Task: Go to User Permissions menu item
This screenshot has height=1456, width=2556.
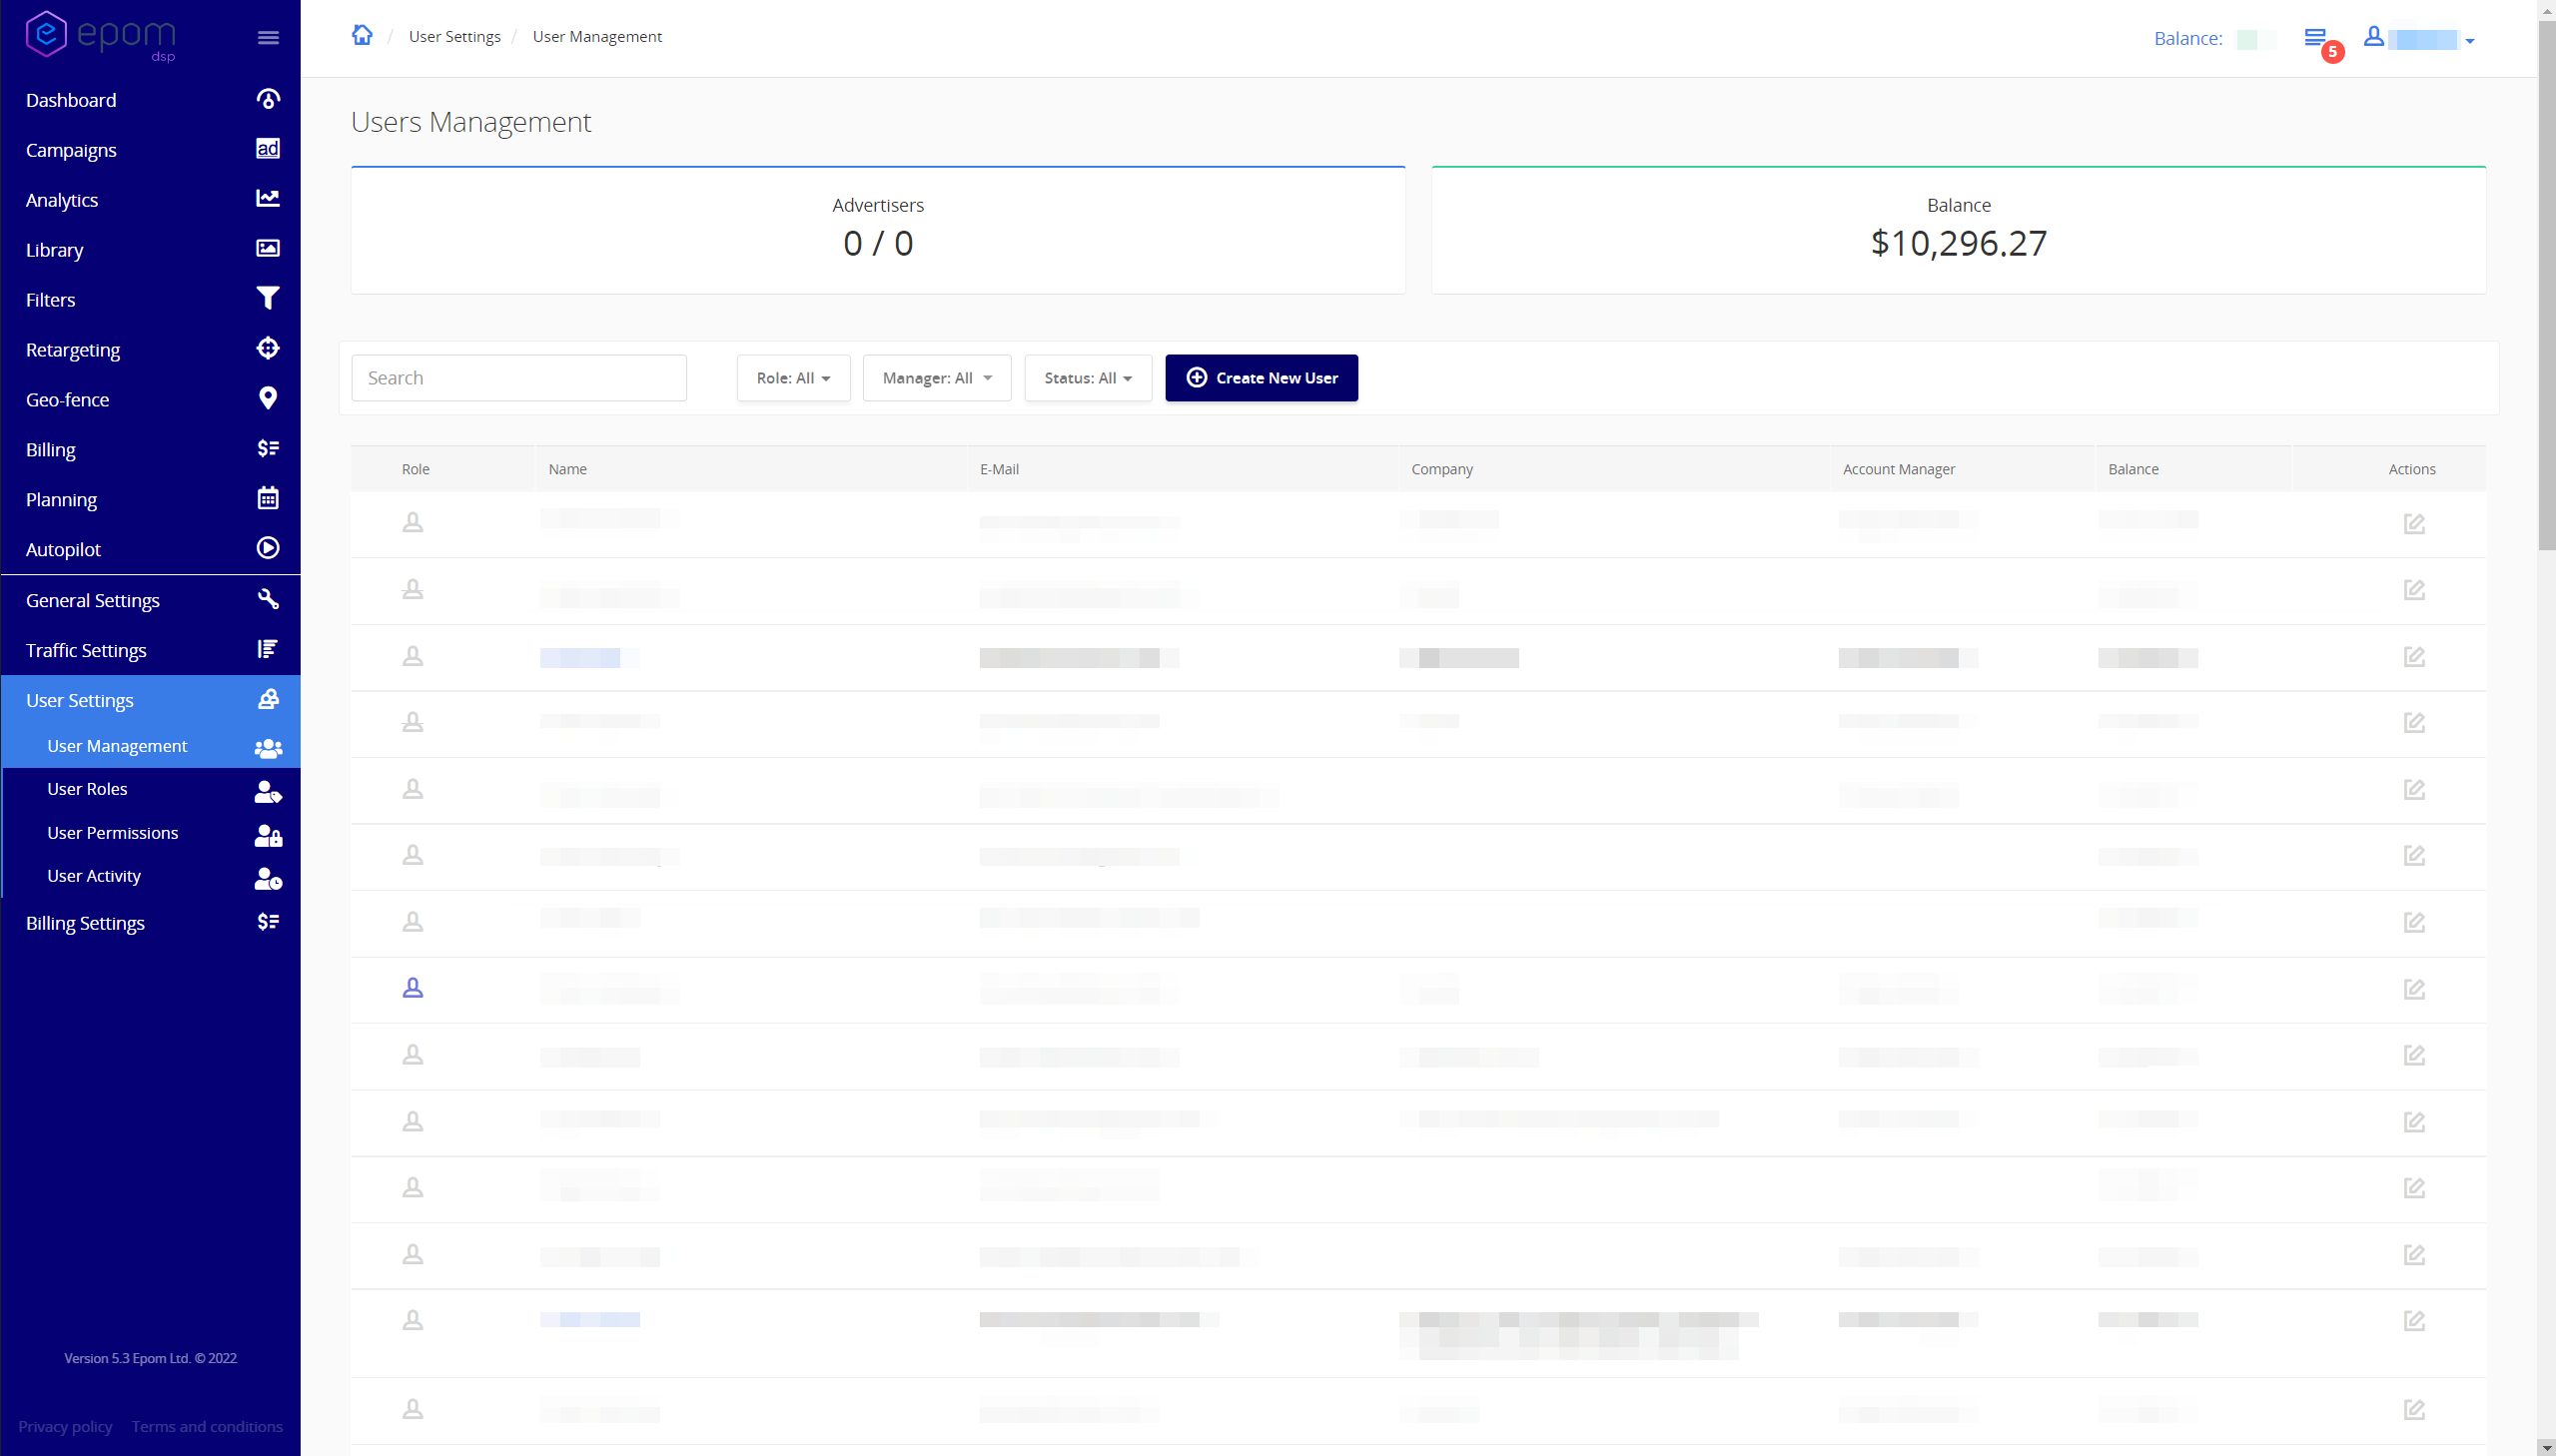Action: pos(112,833)
